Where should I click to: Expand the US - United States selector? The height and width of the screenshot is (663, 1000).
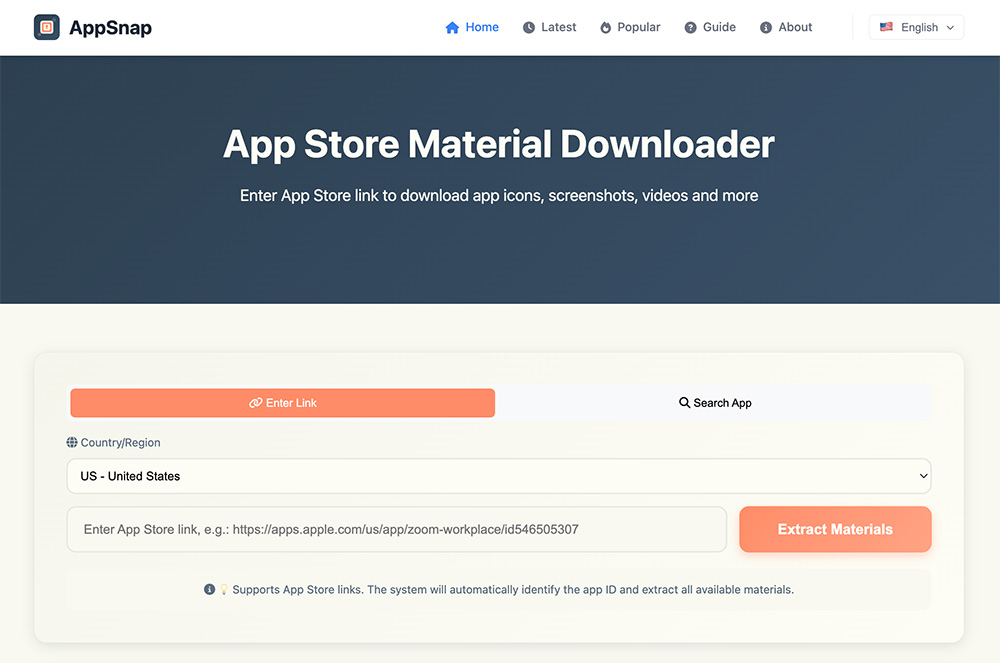[x=499, y=476]
